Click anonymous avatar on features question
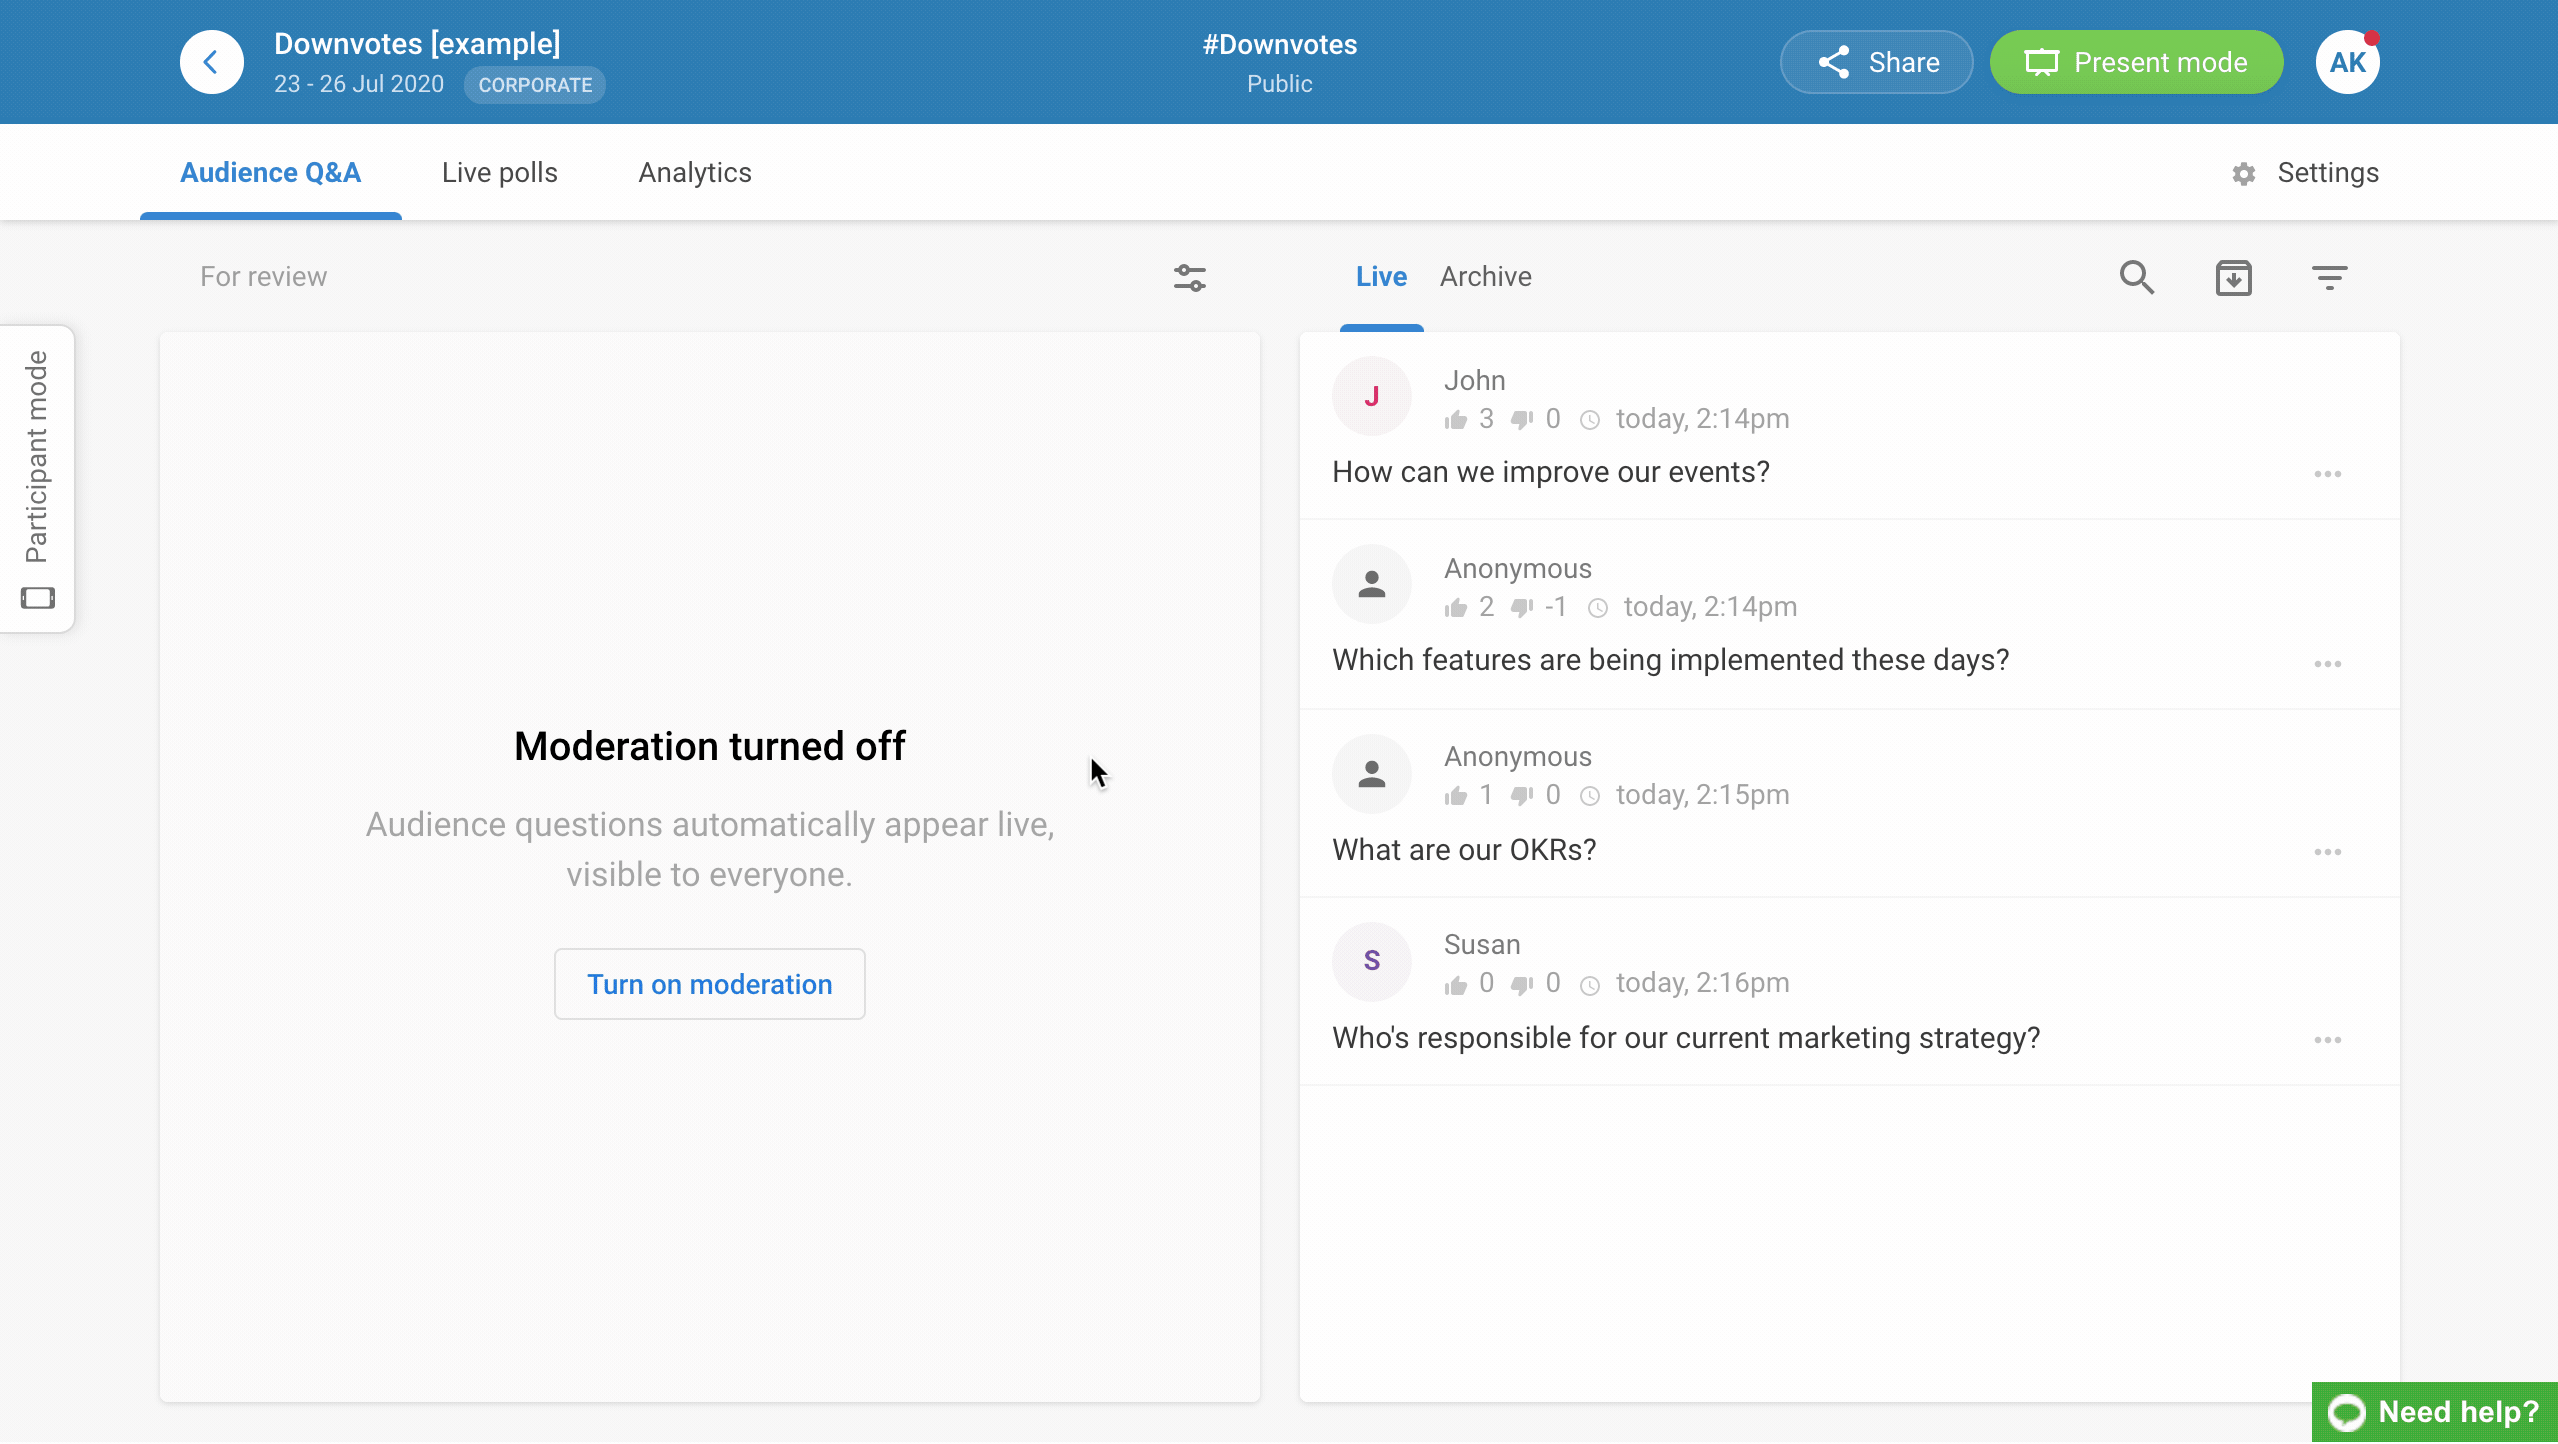The width and height of the screenshot is (2558, 1444). (x=1371, y=584)
